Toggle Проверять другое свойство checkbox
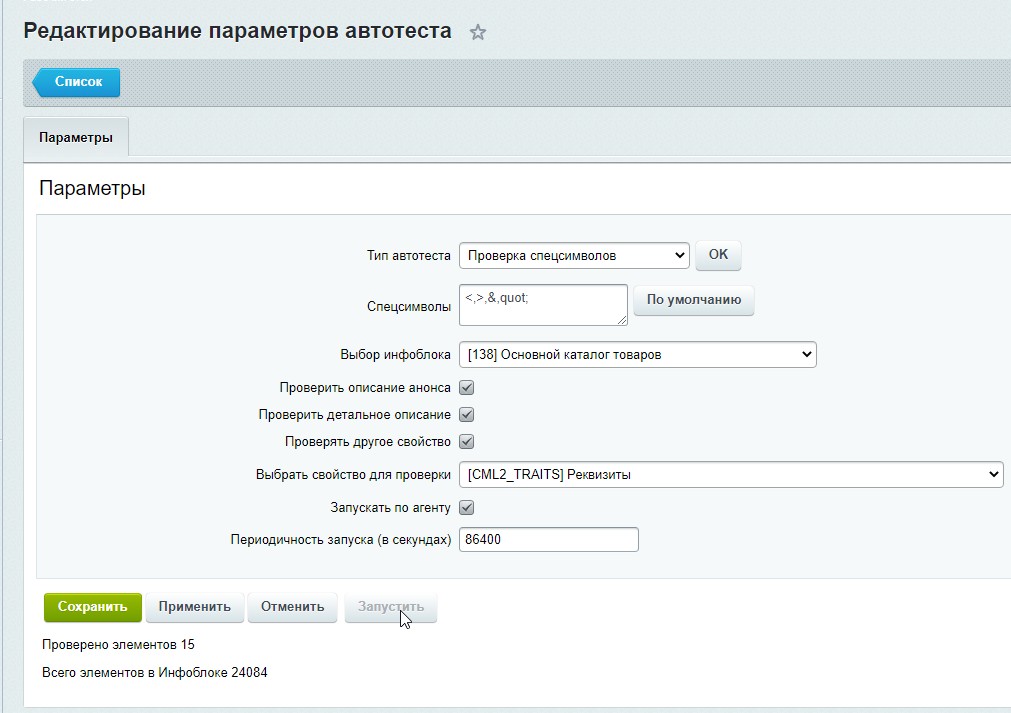Viewport: 1011px width, 713px height. coord(466,442)
